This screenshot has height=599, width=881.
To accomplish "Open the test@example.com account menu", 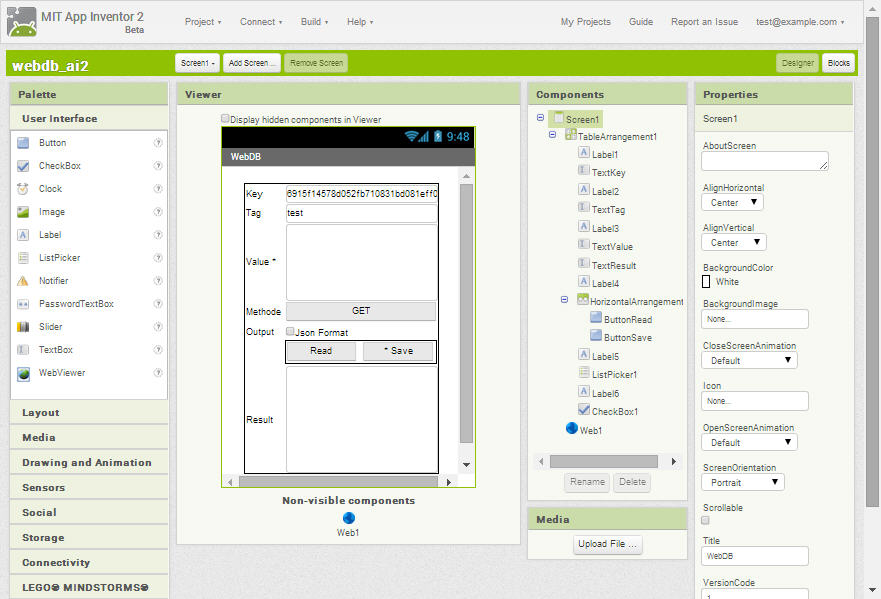I will (x=800, y=22).
